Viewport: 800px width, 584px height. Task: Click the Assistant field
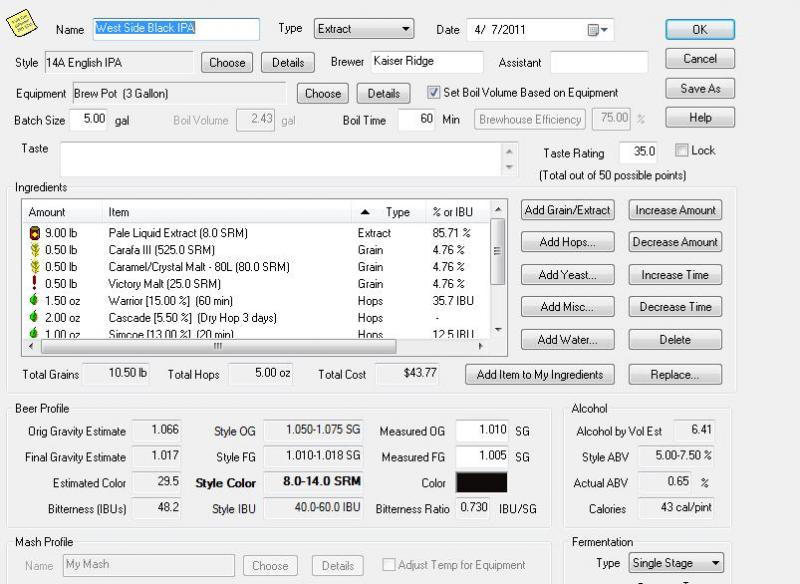click(599, 62)
